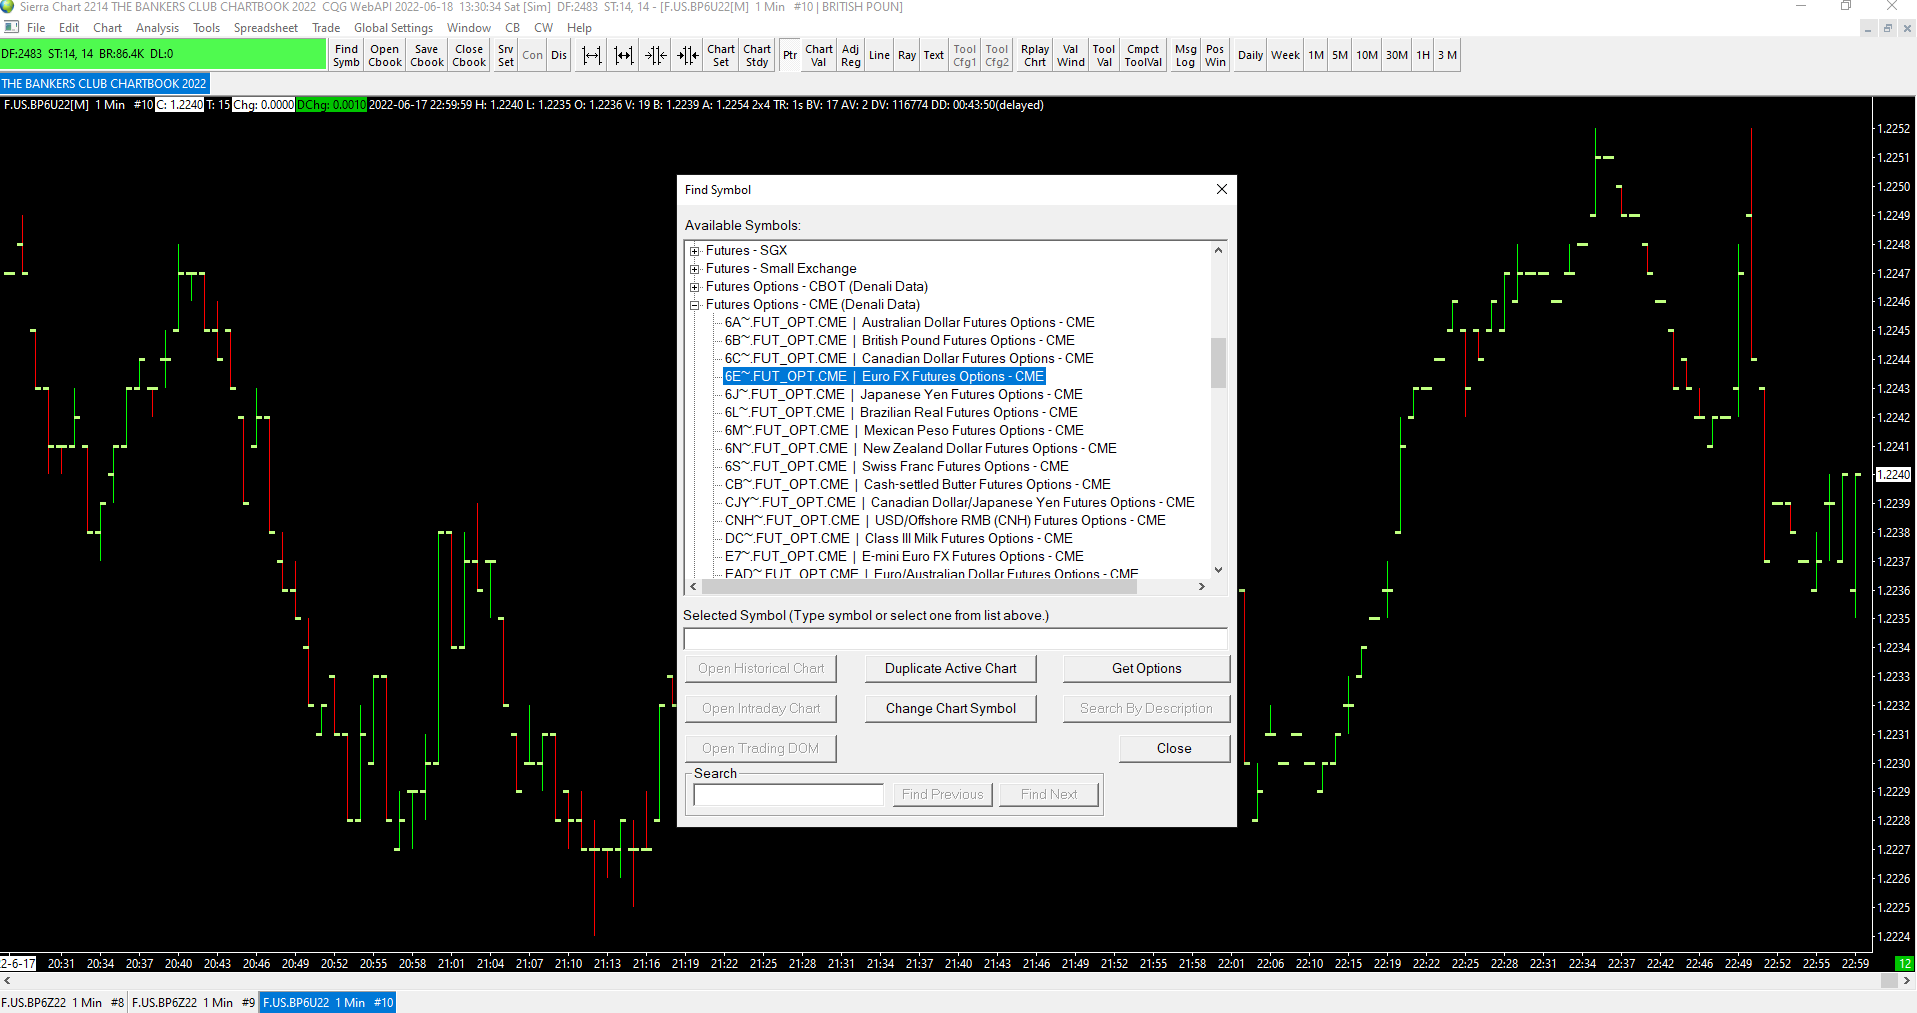Select Swiss Franc Futures Options - CME
Image resolution: width=1917 pixels, height=1013 pixels.
pyautogui.click(x=896, y=466)
